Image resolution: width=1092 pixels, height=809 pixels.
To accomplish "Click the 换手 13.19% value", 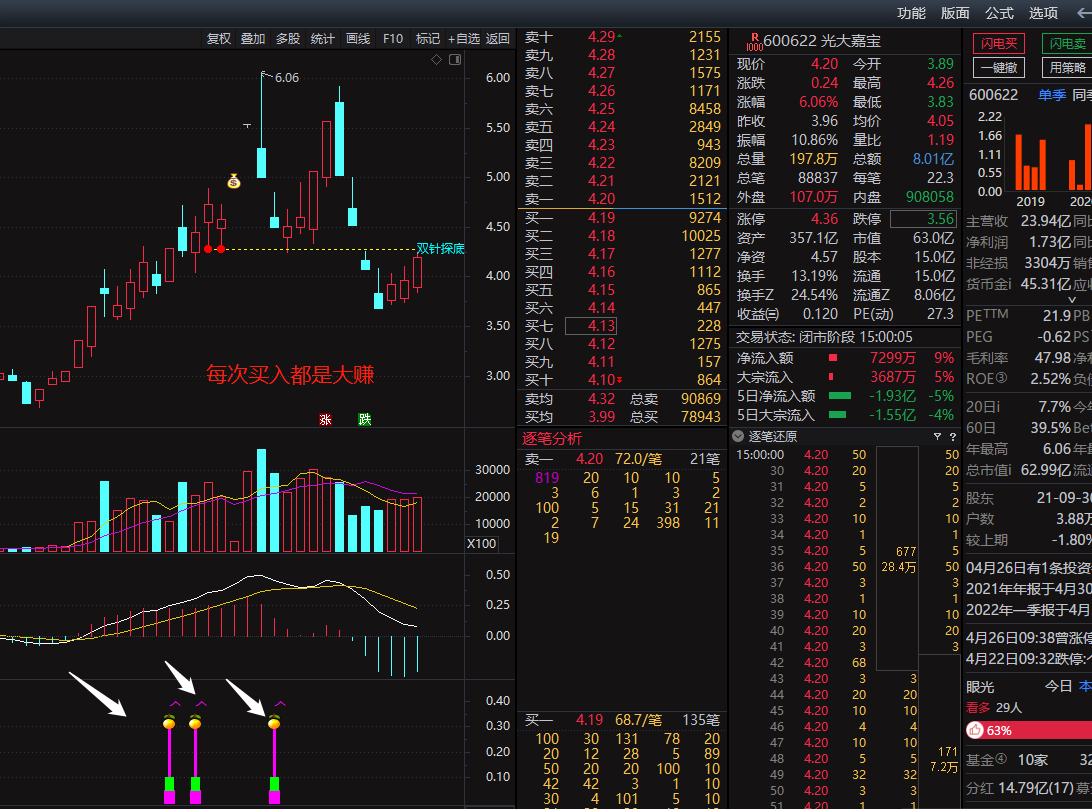I will [814, 276].
